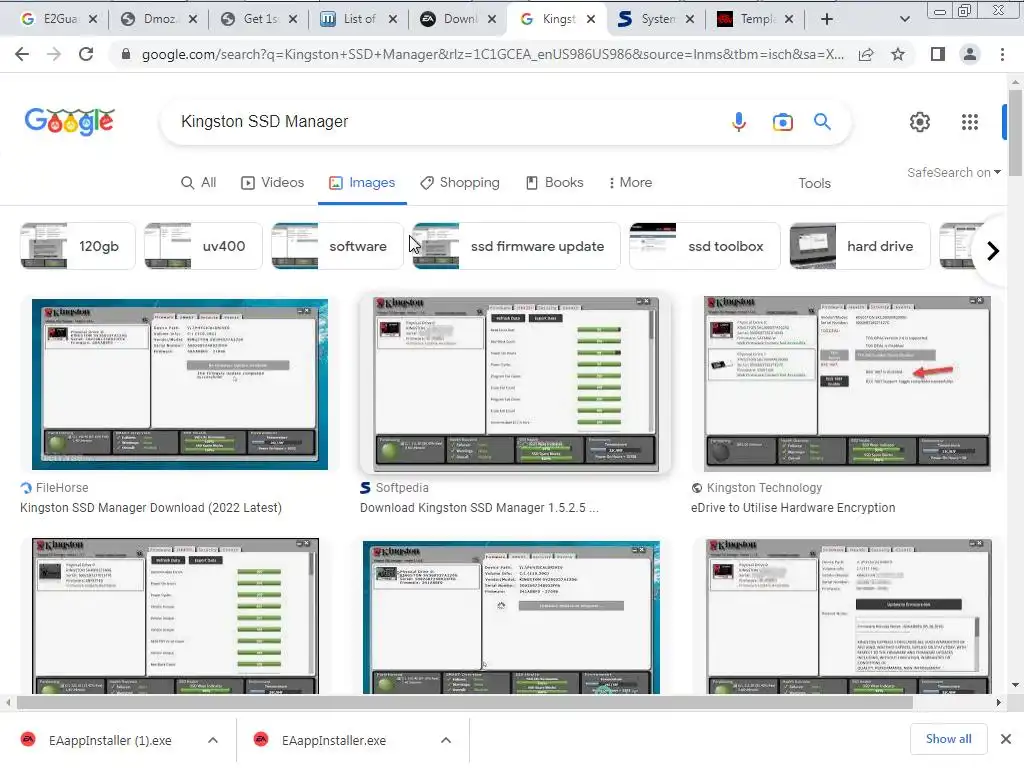Open Chrome three-dot menu
1024x768 pixels.
[x=1002, y=54]
